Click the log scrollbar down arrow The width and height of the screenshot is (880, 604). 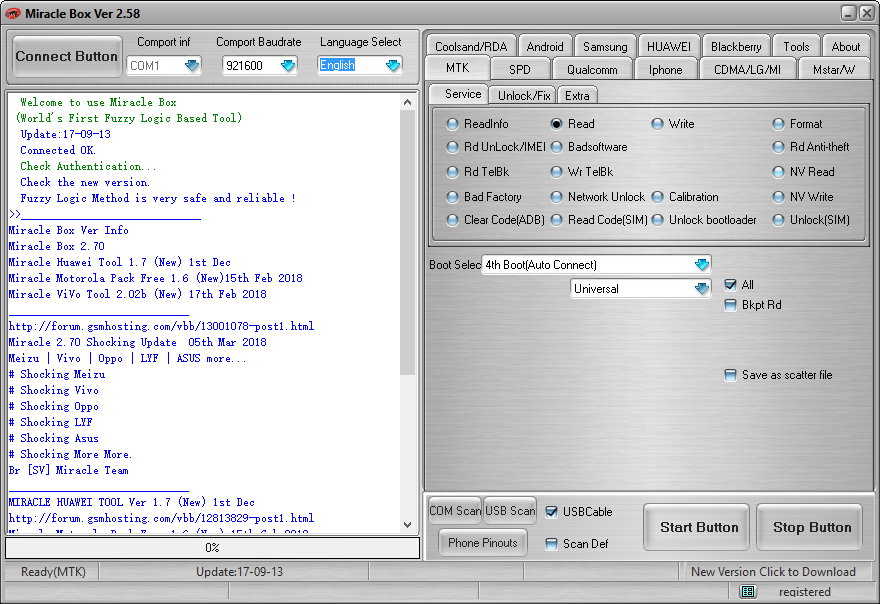(x=407, y=525)
